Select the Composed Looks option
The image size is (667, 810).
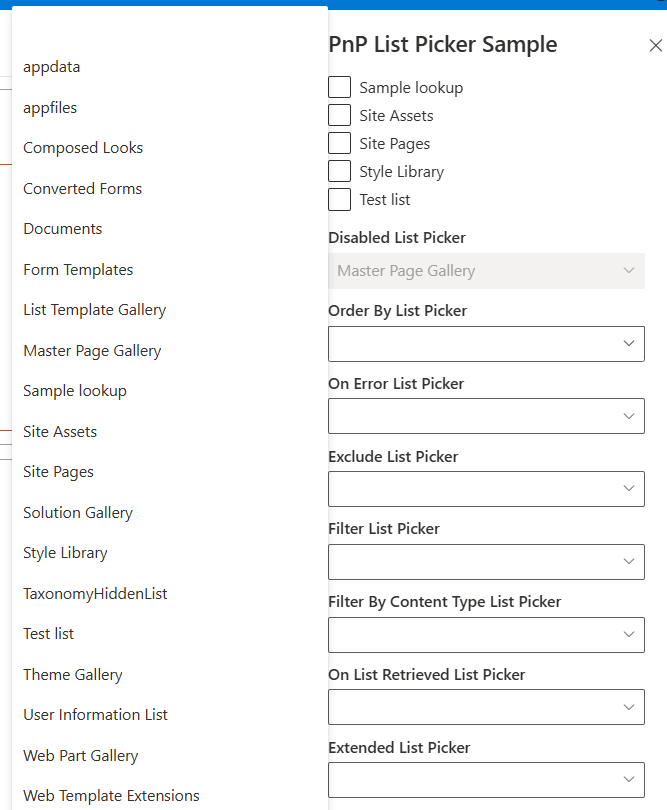(x=83, y=148)
